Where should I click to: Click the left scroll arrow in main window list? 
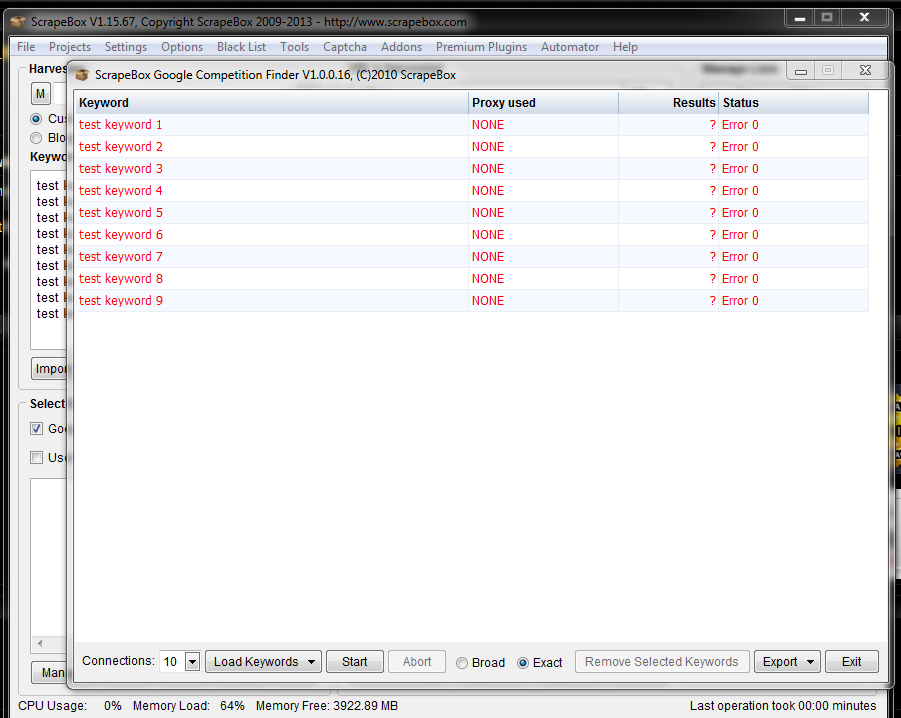point(40,643)
